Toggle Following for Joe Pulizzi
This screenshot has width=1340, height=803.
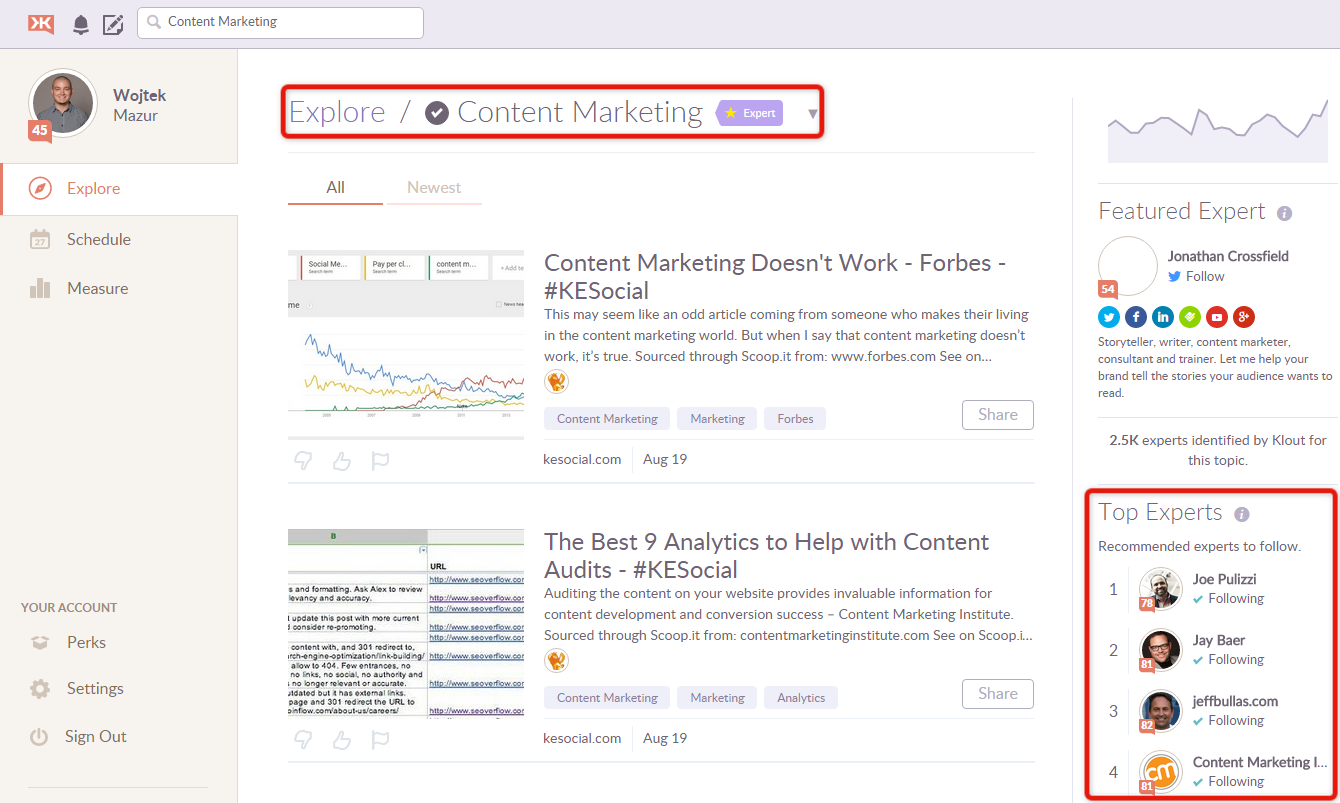pos(1228,598)
